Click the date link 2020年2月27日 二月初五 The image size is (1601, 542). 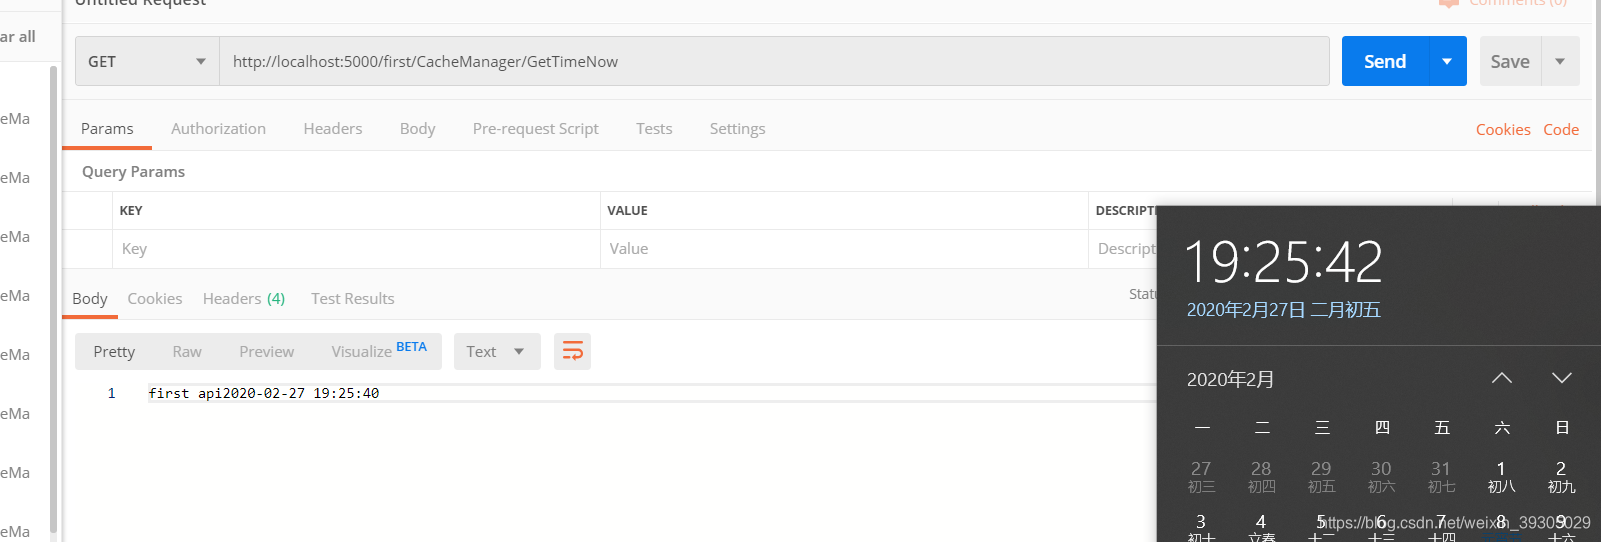tap(1283, 310)
